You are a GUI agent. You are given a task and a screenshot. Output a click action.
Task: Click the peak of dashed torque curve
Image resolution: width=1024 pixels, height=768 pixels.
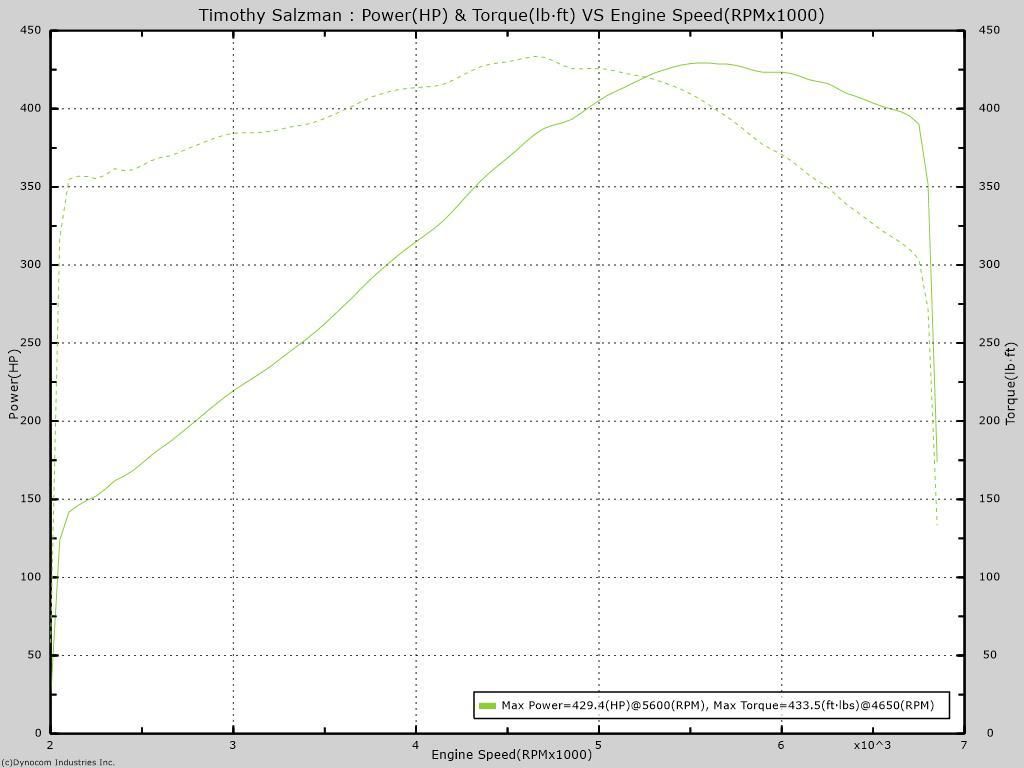pyautogui.click(x=535, y=57)
